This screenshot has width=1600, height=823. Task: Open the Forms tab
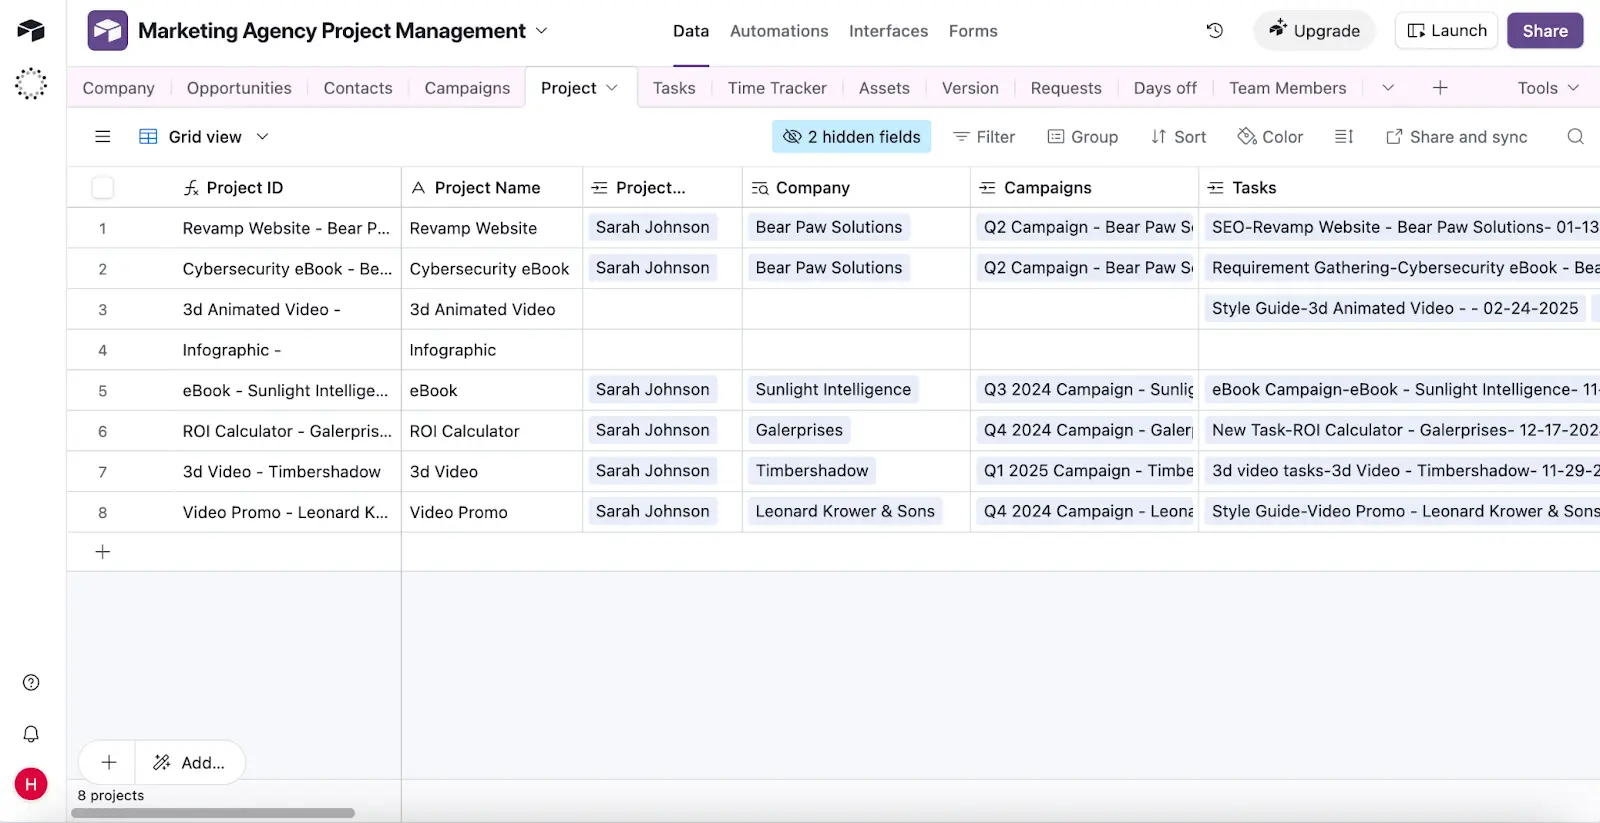tap(973, 31)
